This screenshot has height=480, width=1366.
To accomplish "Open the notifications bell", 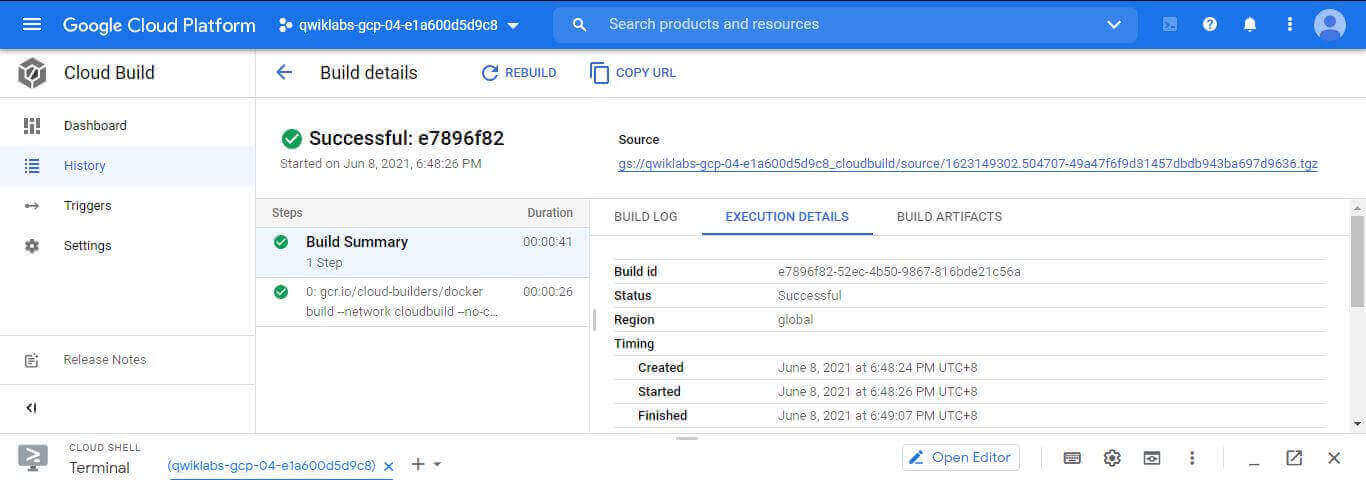I will [1250, 25].
